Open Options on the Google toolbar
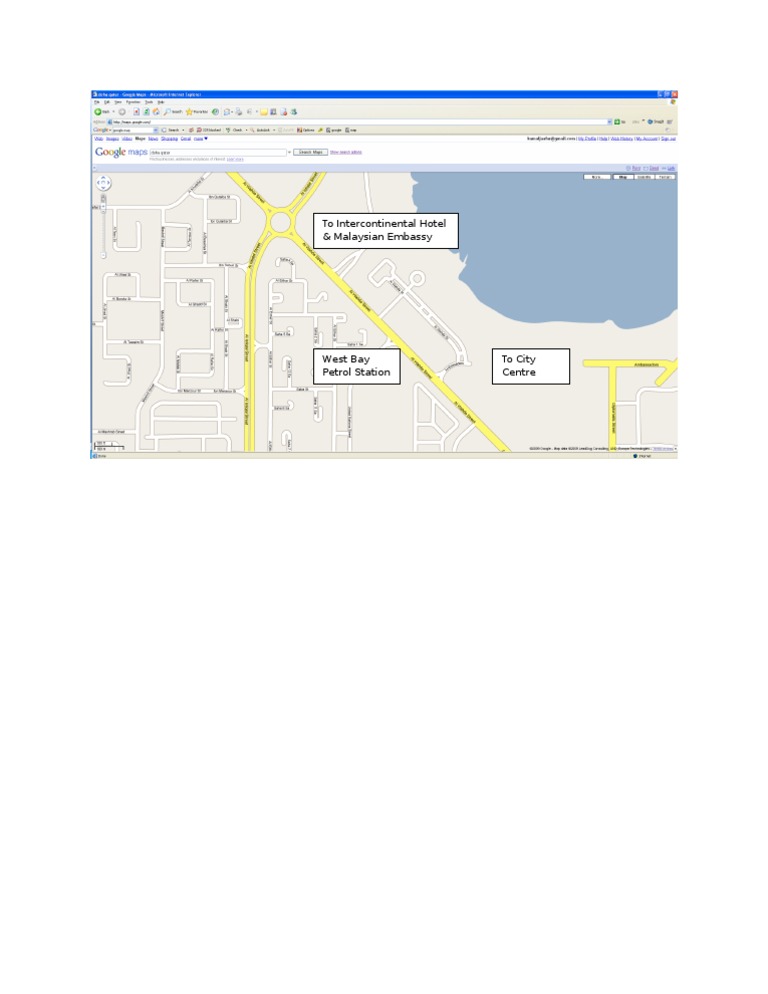768x994 pixels. point(306,130)
